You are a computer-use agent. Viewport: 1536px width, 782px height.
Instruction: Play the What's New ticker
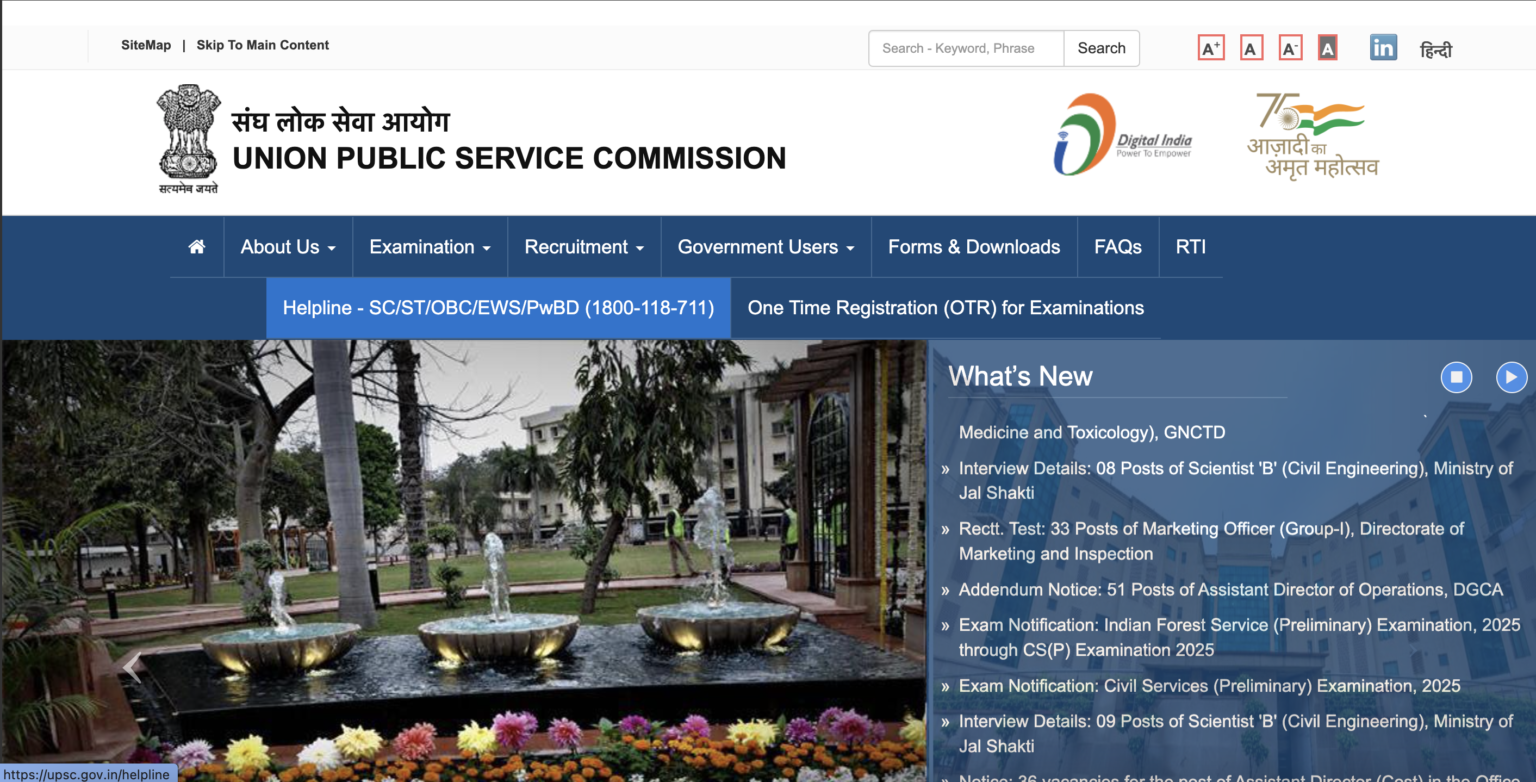1511,377
